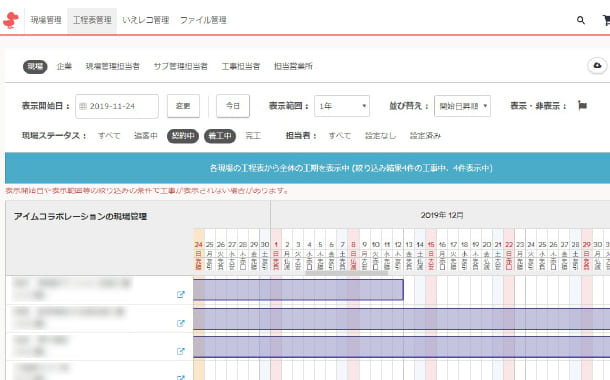This screenshot has width=610, height=380.
Task: Click the gray horizontal scrollbar under dates
Action: click(346, 273)
